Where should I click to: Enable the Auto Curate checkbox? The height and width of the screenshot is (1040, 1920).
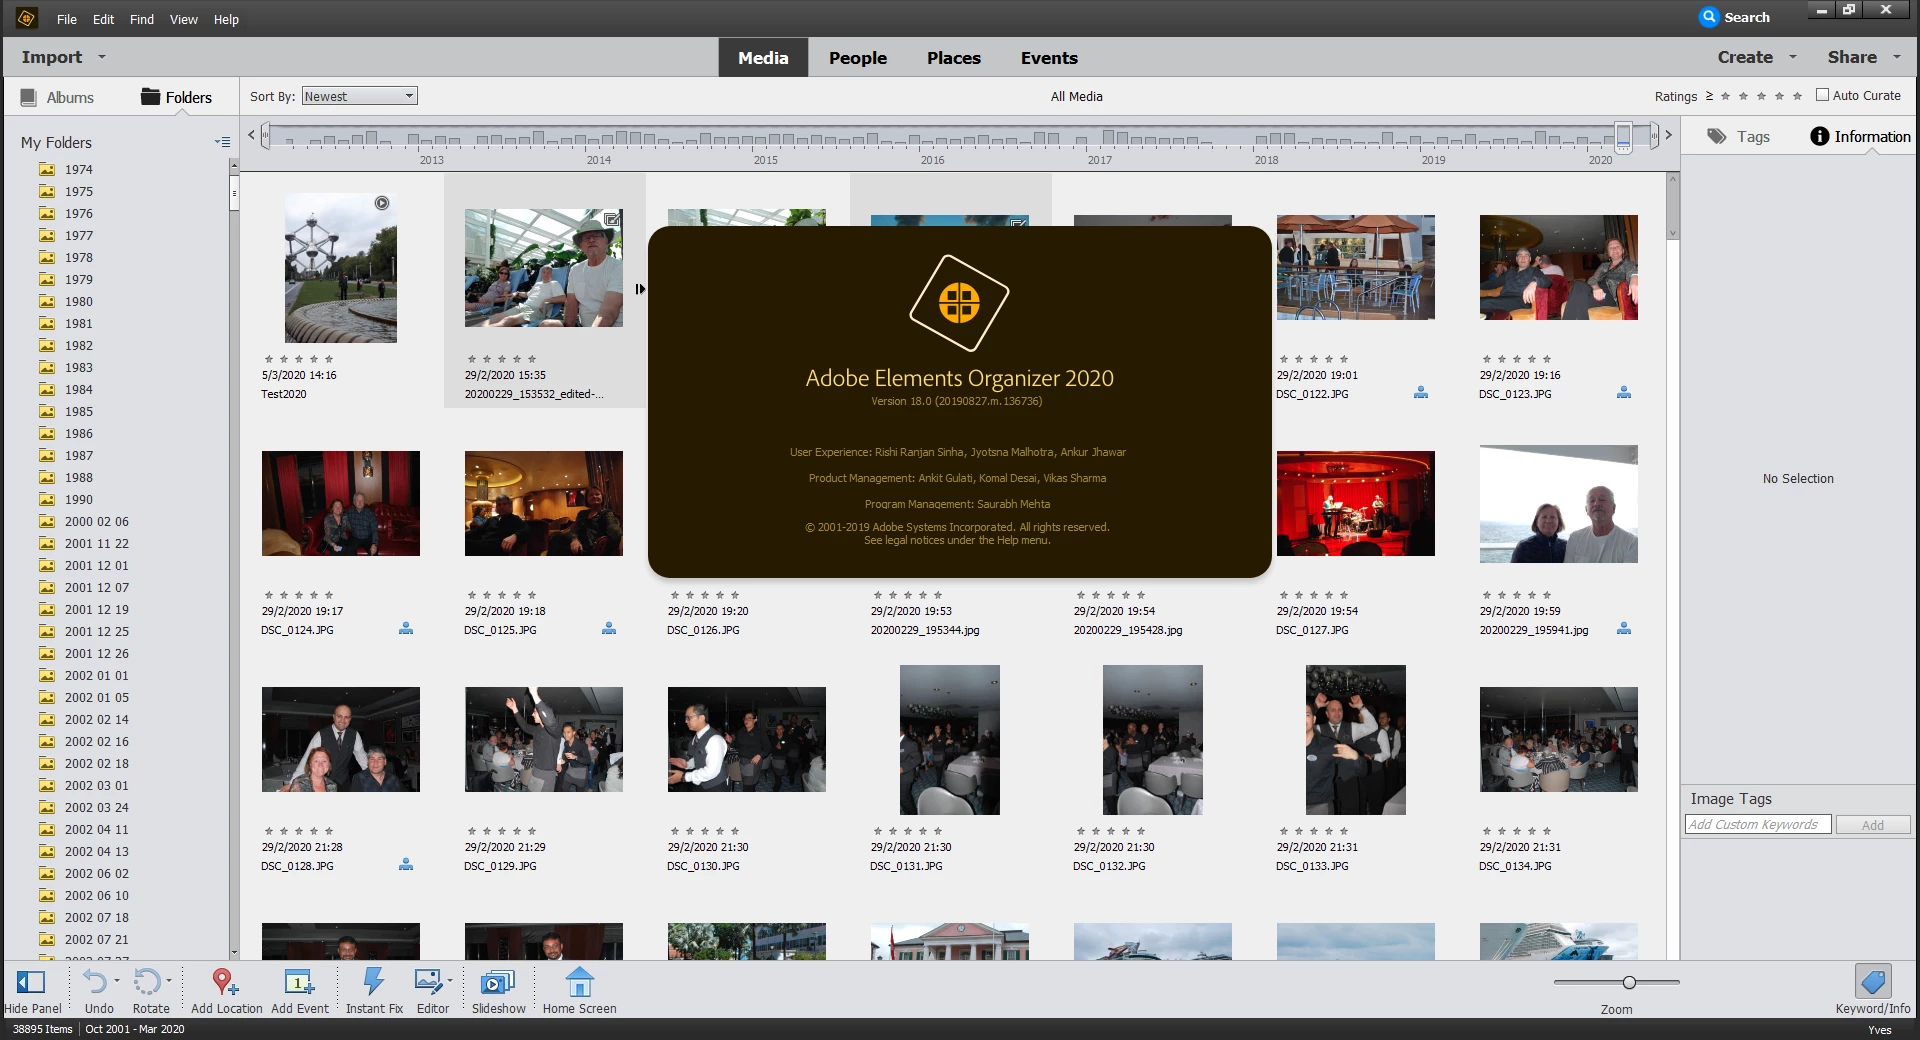[1822, 95]
